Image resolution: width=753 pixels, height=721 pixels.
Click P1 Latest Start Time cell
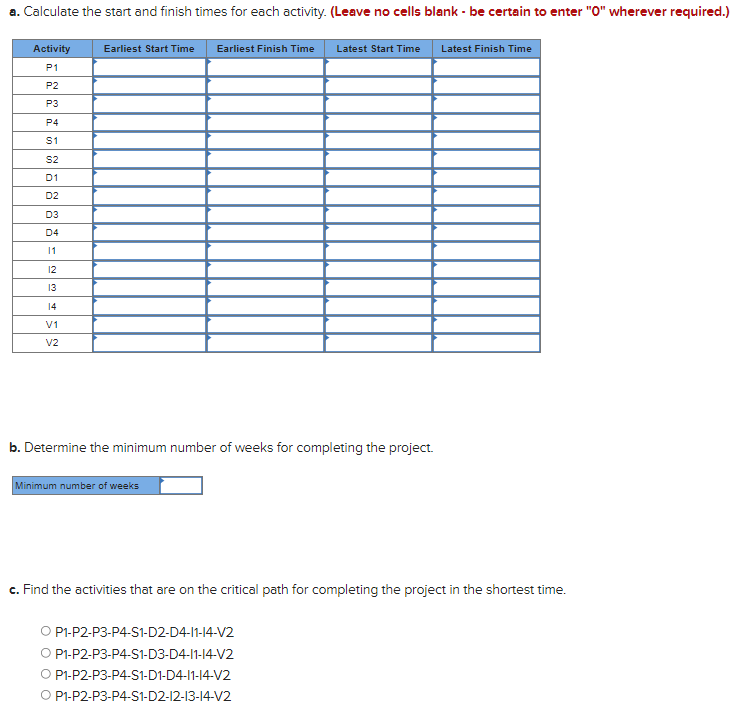click(x=378, y=67)
